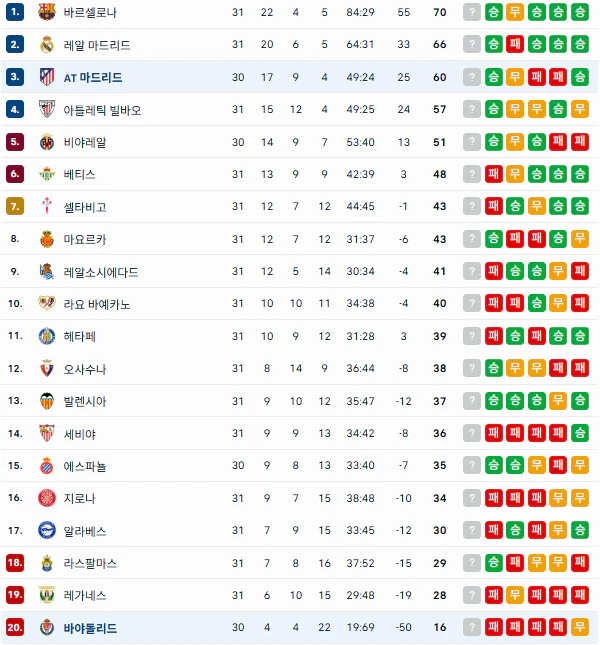The image size is (600, 645).
Task: Open the 아틀레틱 빌바오 team page
Action: click(102, 110)
